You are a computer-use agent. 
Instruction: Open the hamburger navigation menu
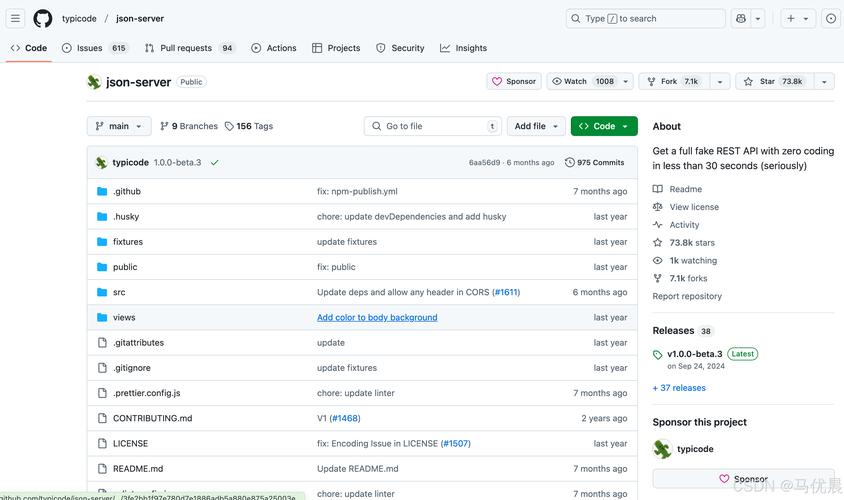click(x=15, y=18)
